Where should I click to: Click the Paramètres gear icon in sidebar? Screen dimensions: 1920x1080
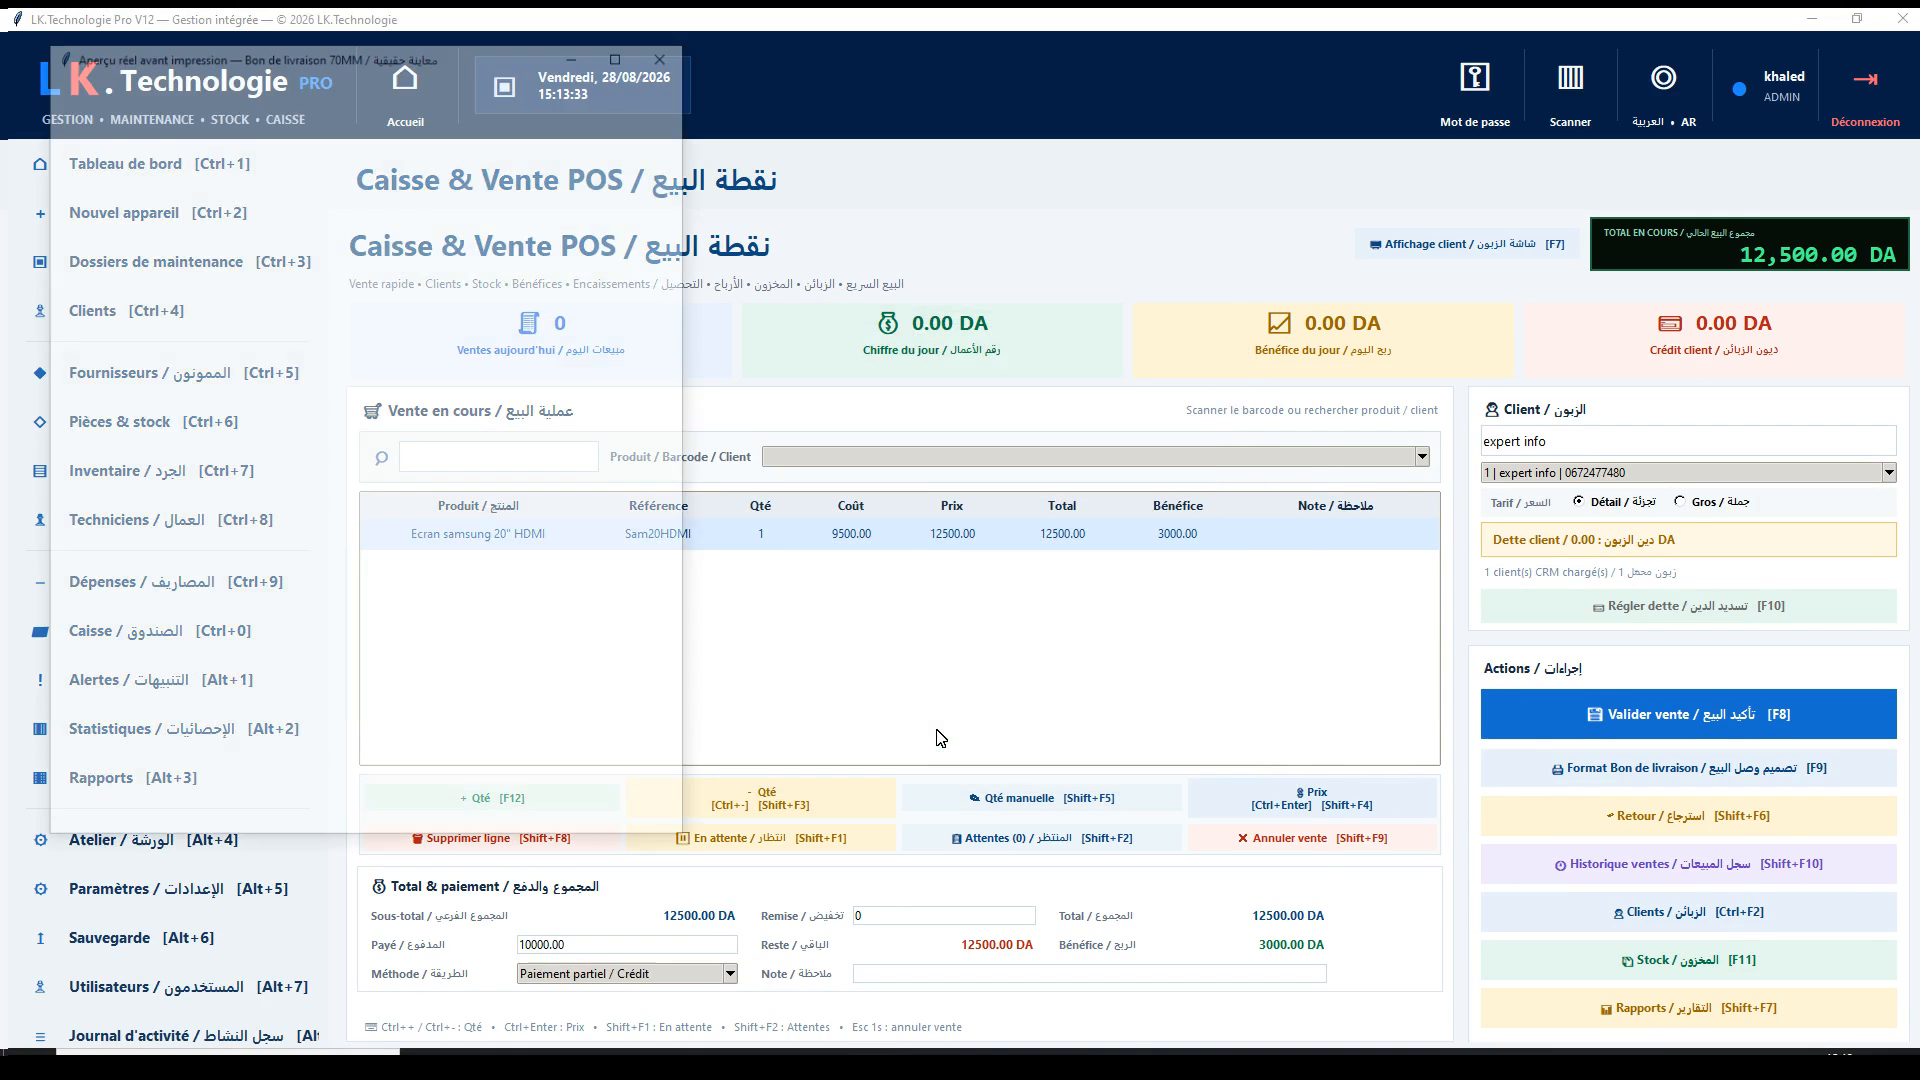pos(40,889)
